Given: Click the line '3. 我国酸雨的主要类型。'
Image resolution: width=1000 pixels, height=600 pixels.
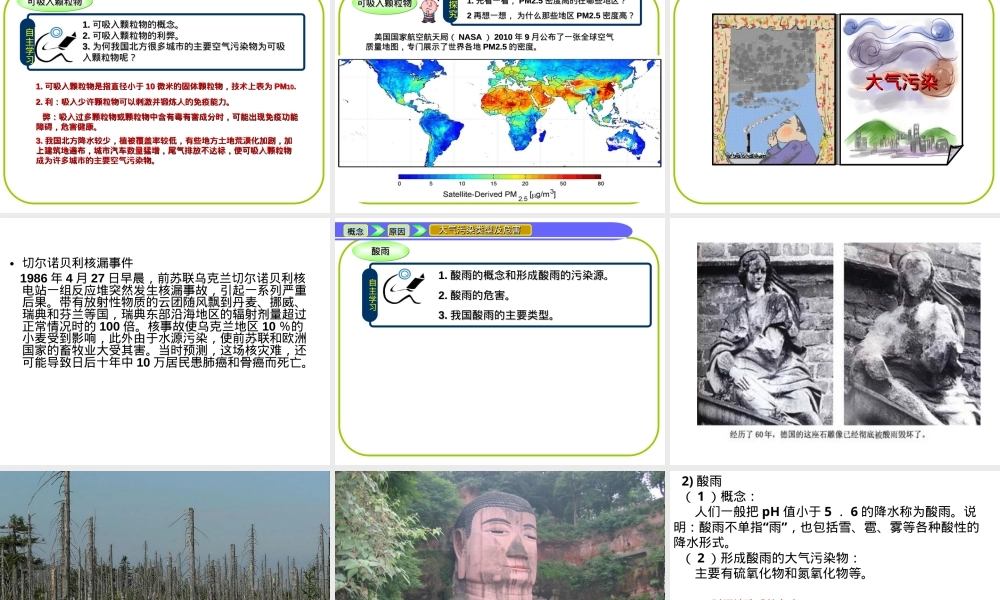Looking at the screenshot, I should 497,315.
